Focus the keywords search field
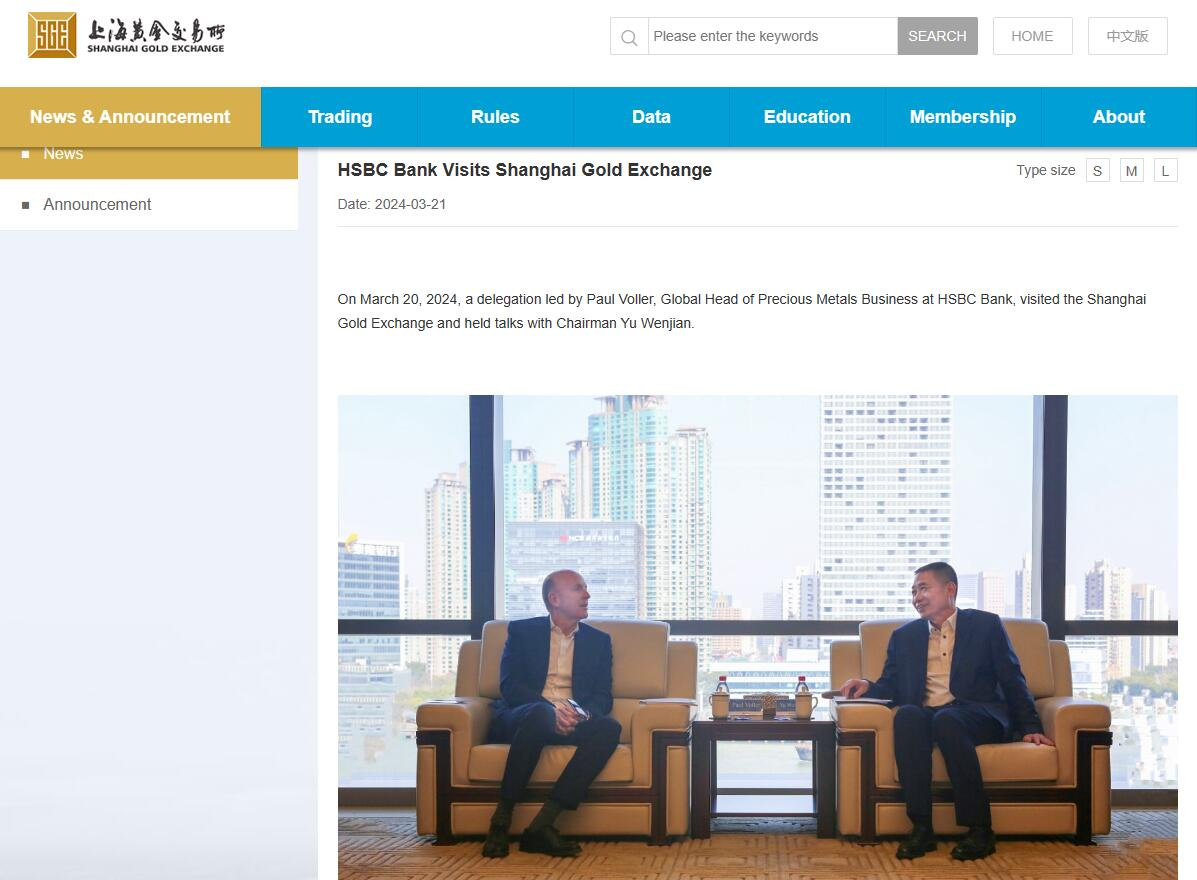 [x=773, y=36]
